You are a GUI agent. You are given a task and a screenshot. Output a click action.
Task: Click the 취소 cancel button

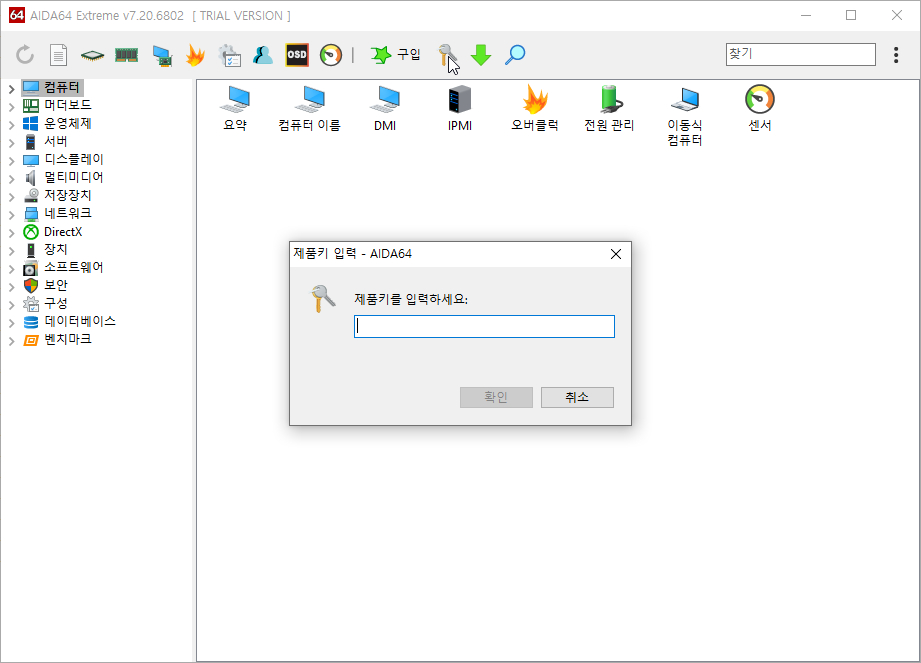click(577, 397)
